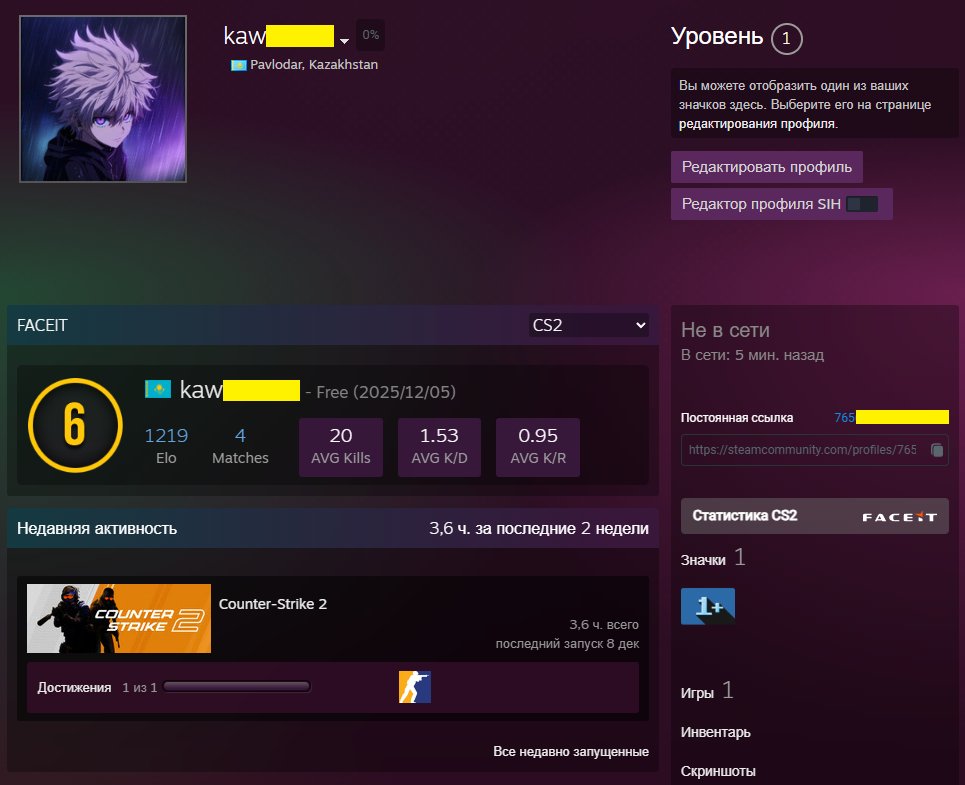Click the Редактировать профиль button

pyautogui.click(x=766, y=167)
